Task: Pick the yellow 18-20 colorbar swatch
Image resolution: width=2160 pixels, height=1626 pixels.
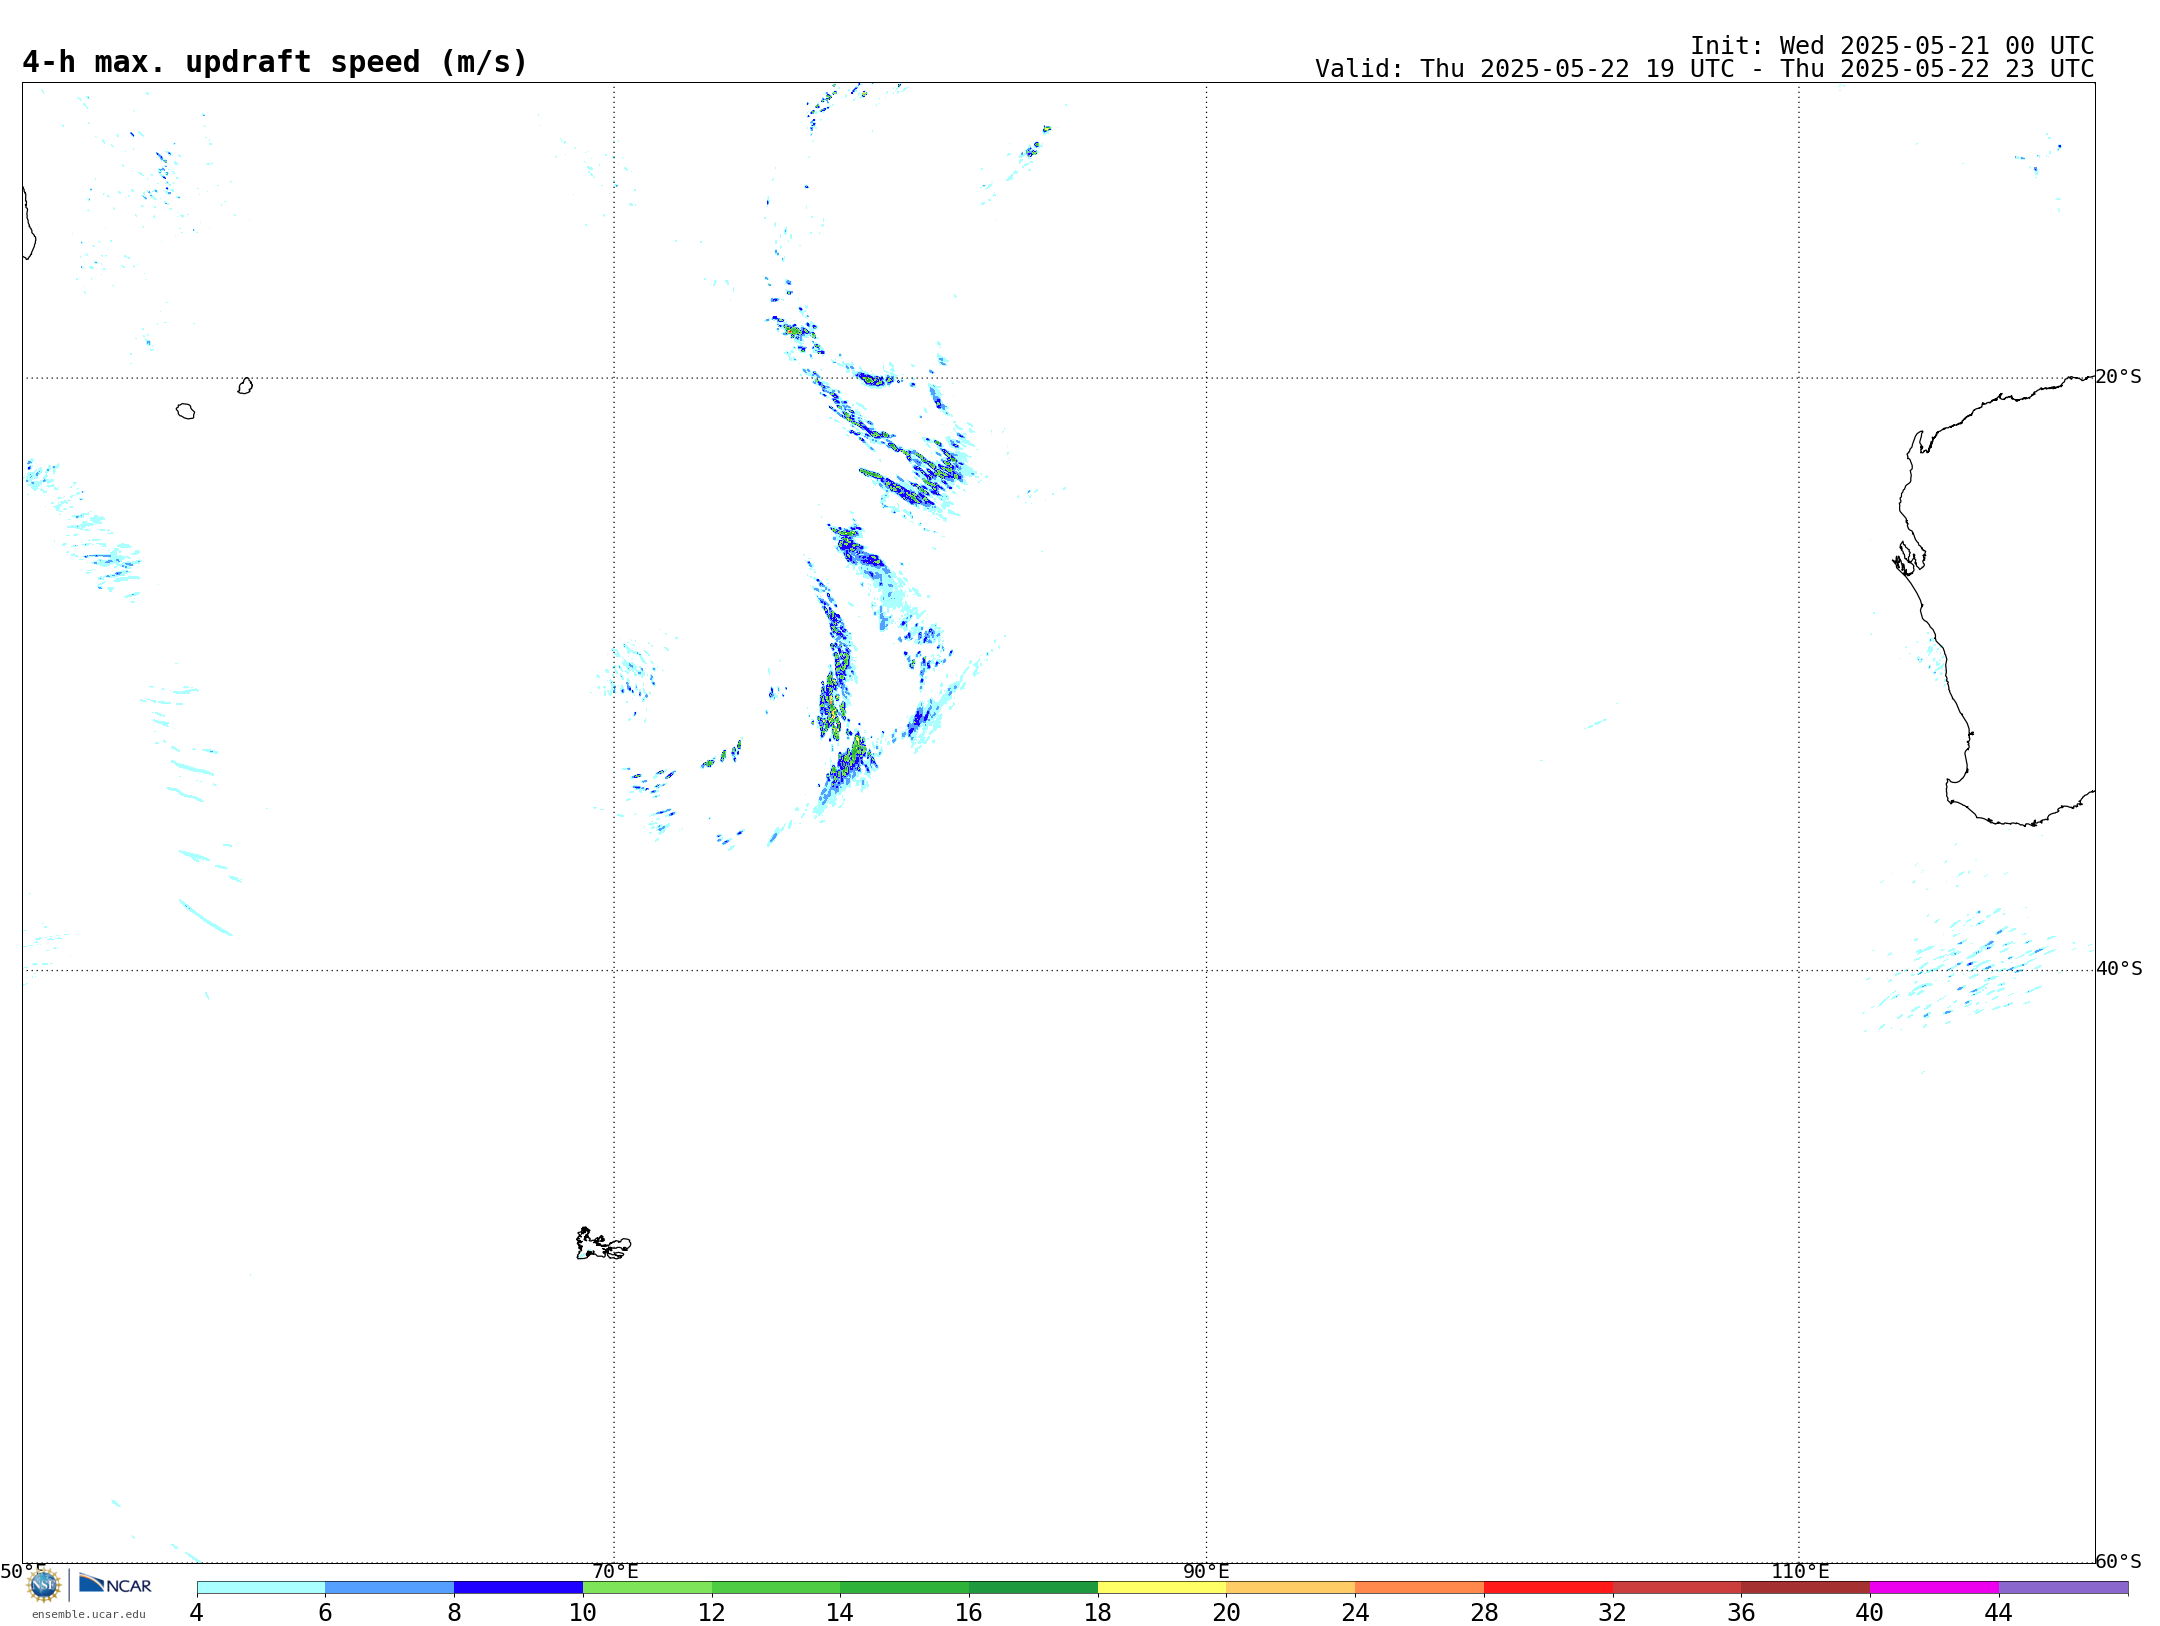Action: tap(1162, 1588)
